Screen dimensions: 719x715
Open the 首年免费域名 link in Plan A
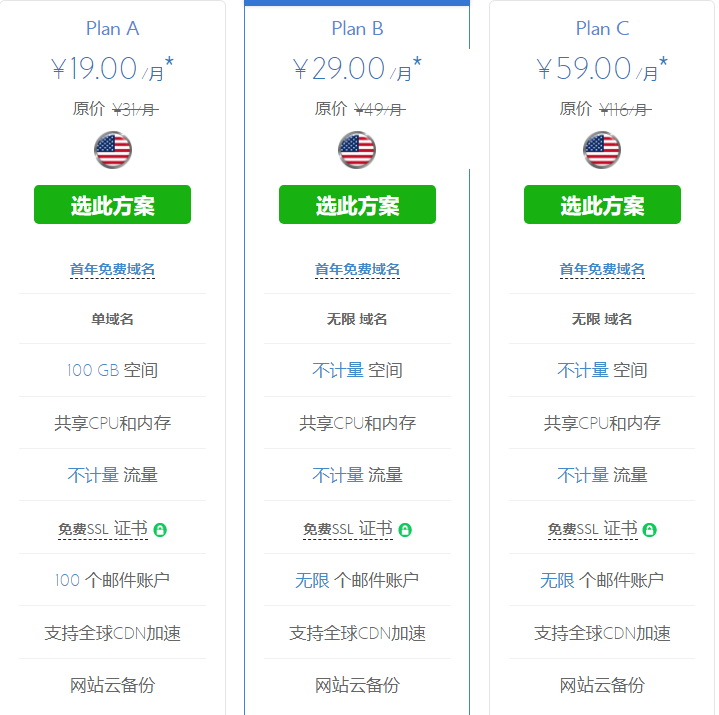click(112, 269)
